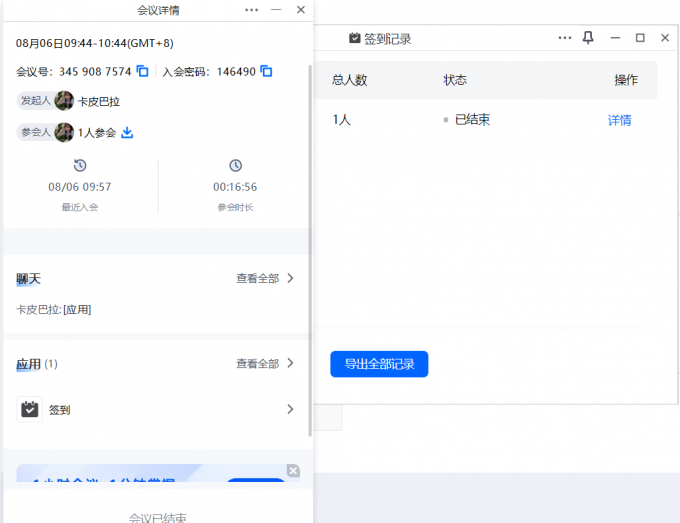Open 详情 for the check-in record
Viewport: 680px width, 523px height.
pos(619,120)
